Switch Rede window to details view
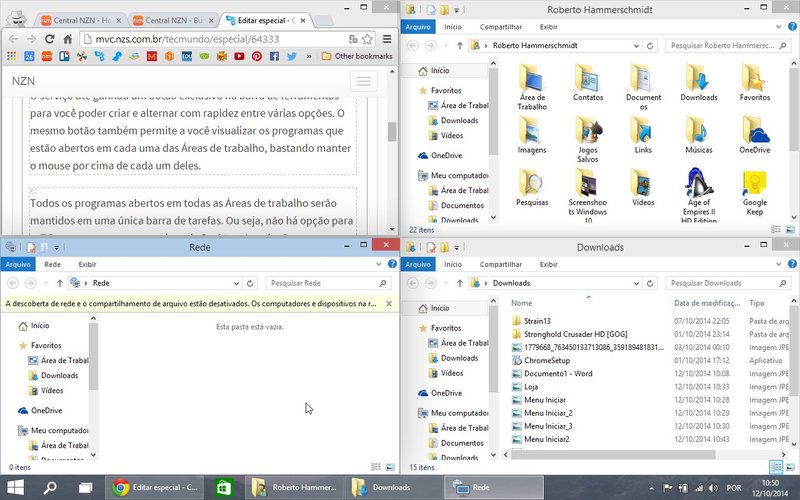 (376, 467)
